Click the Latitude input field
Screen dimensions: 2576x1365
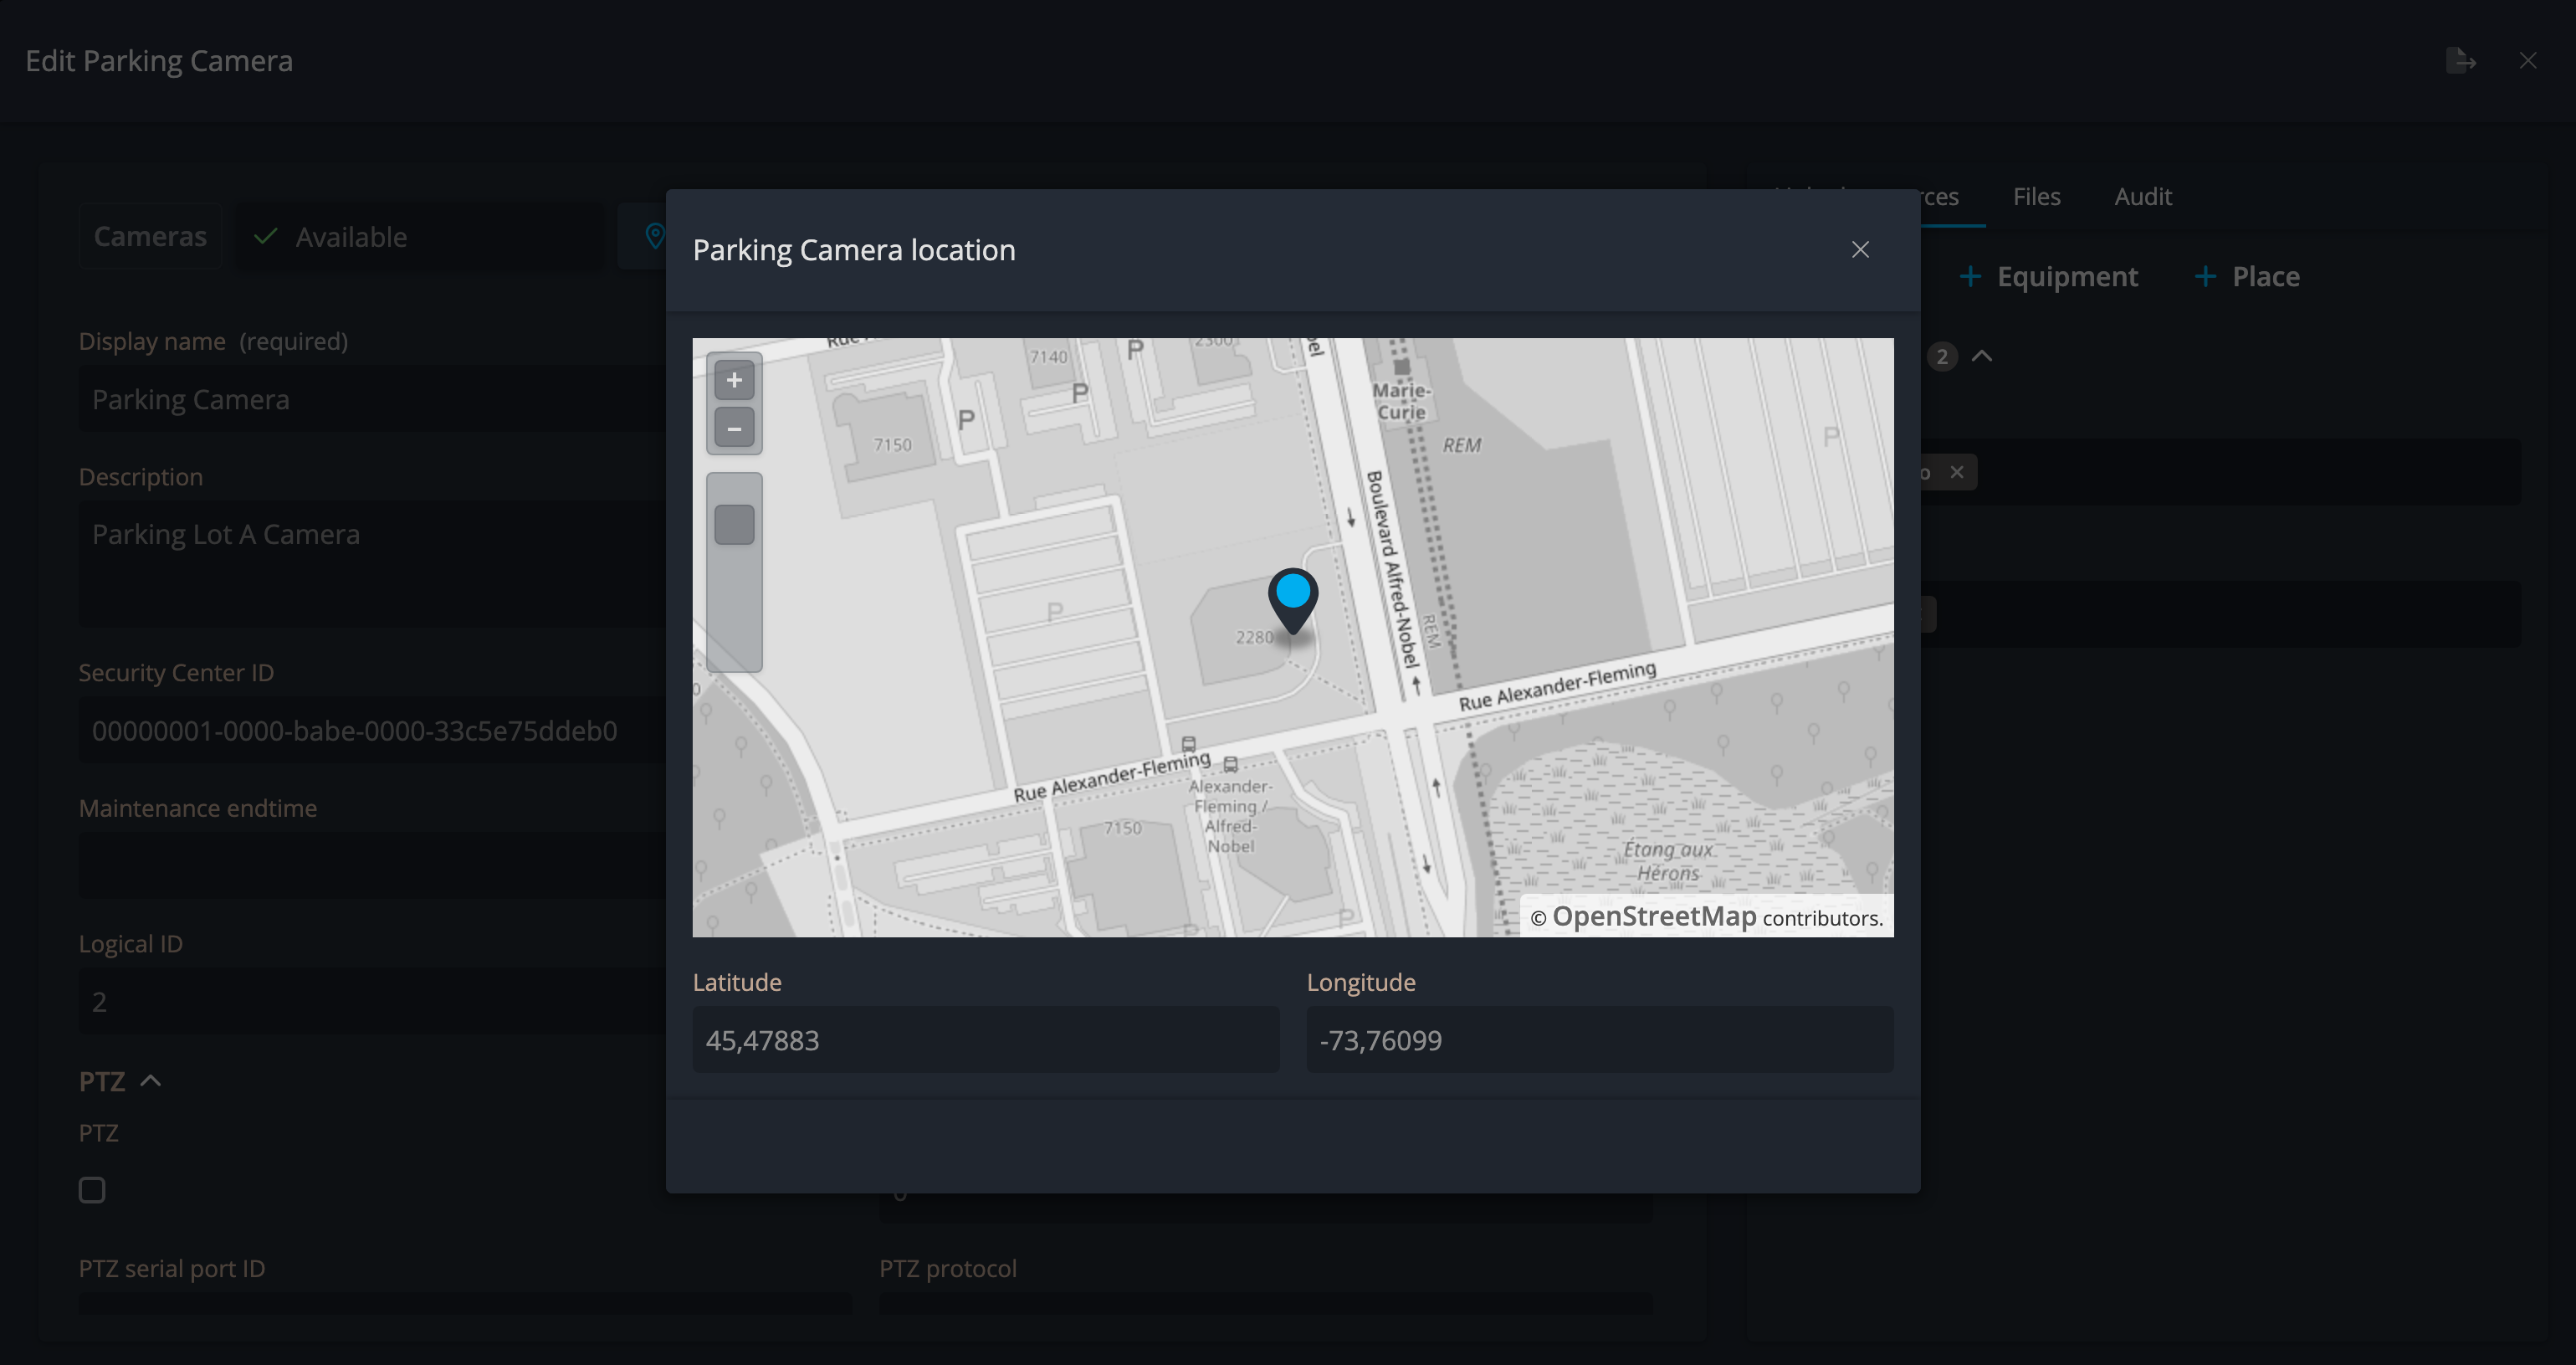986,1040
